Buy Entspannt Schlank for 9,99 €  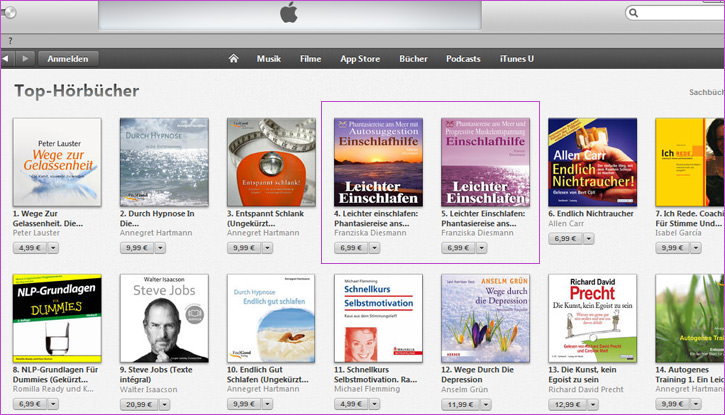[x=244, y=248]
